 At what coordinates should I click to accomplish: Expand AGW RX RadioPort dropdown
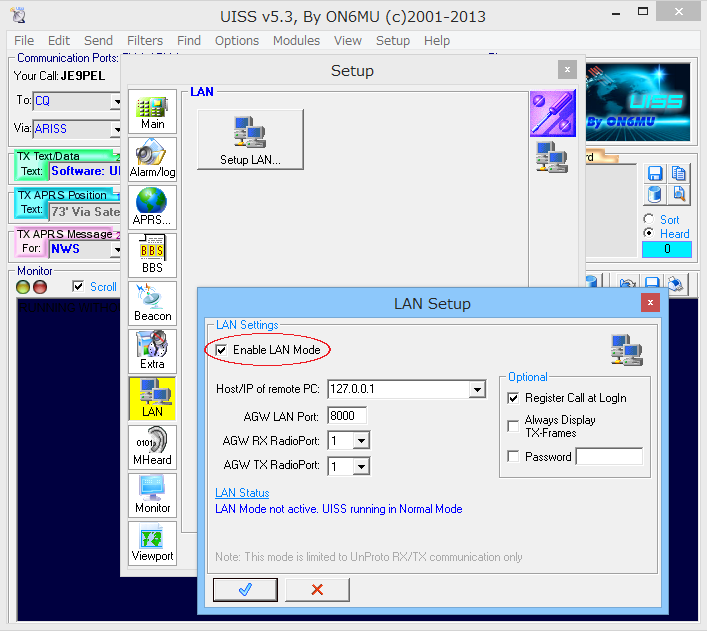pyautogui.click(x=362, y=441)
